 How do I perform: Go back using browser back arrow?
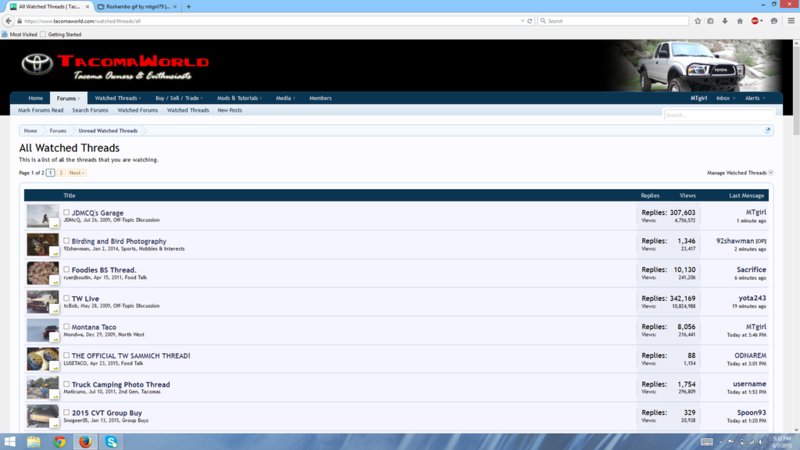click(x=8, y=21)
